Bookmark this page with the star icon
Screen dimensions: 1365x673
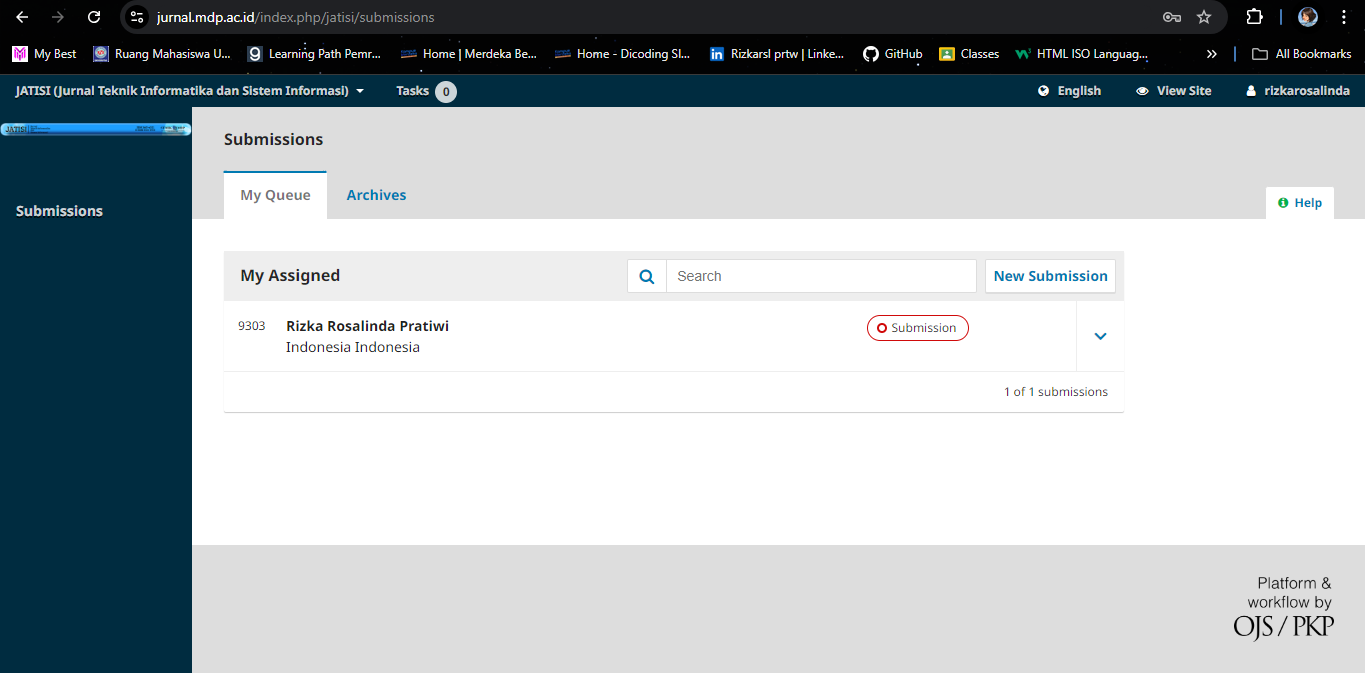[1204, 17]
